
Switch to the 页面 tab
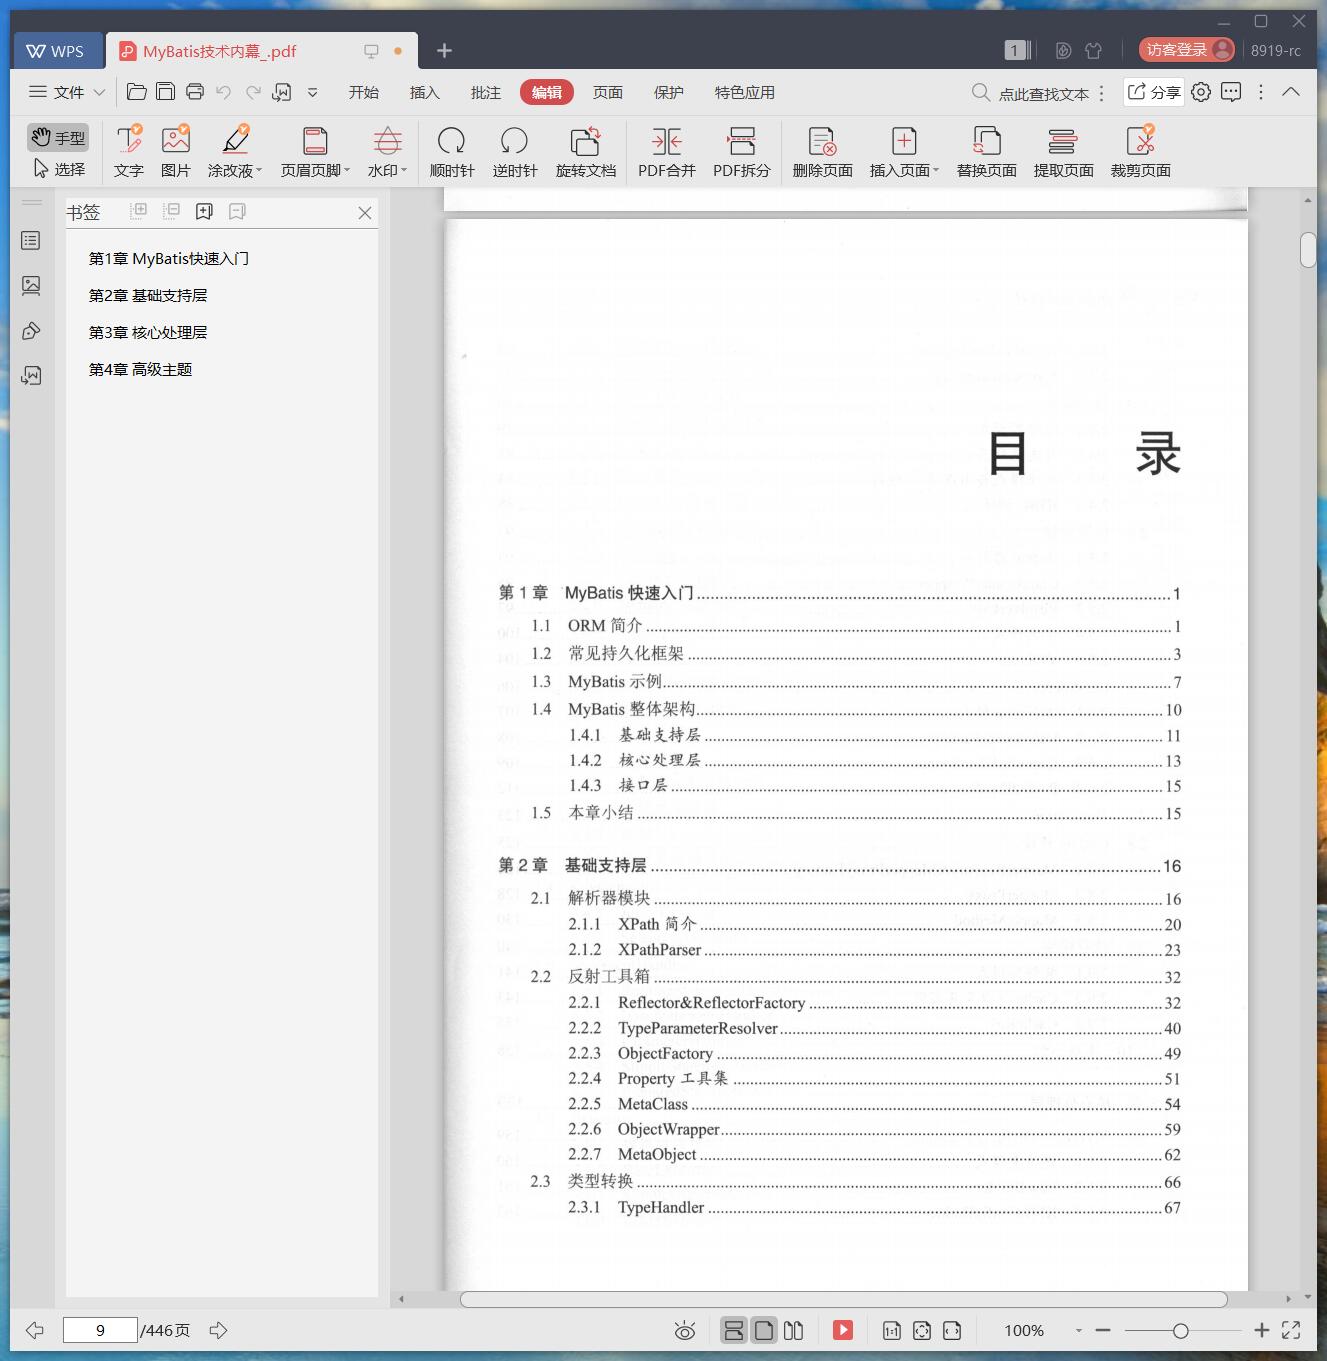[607, 92]
